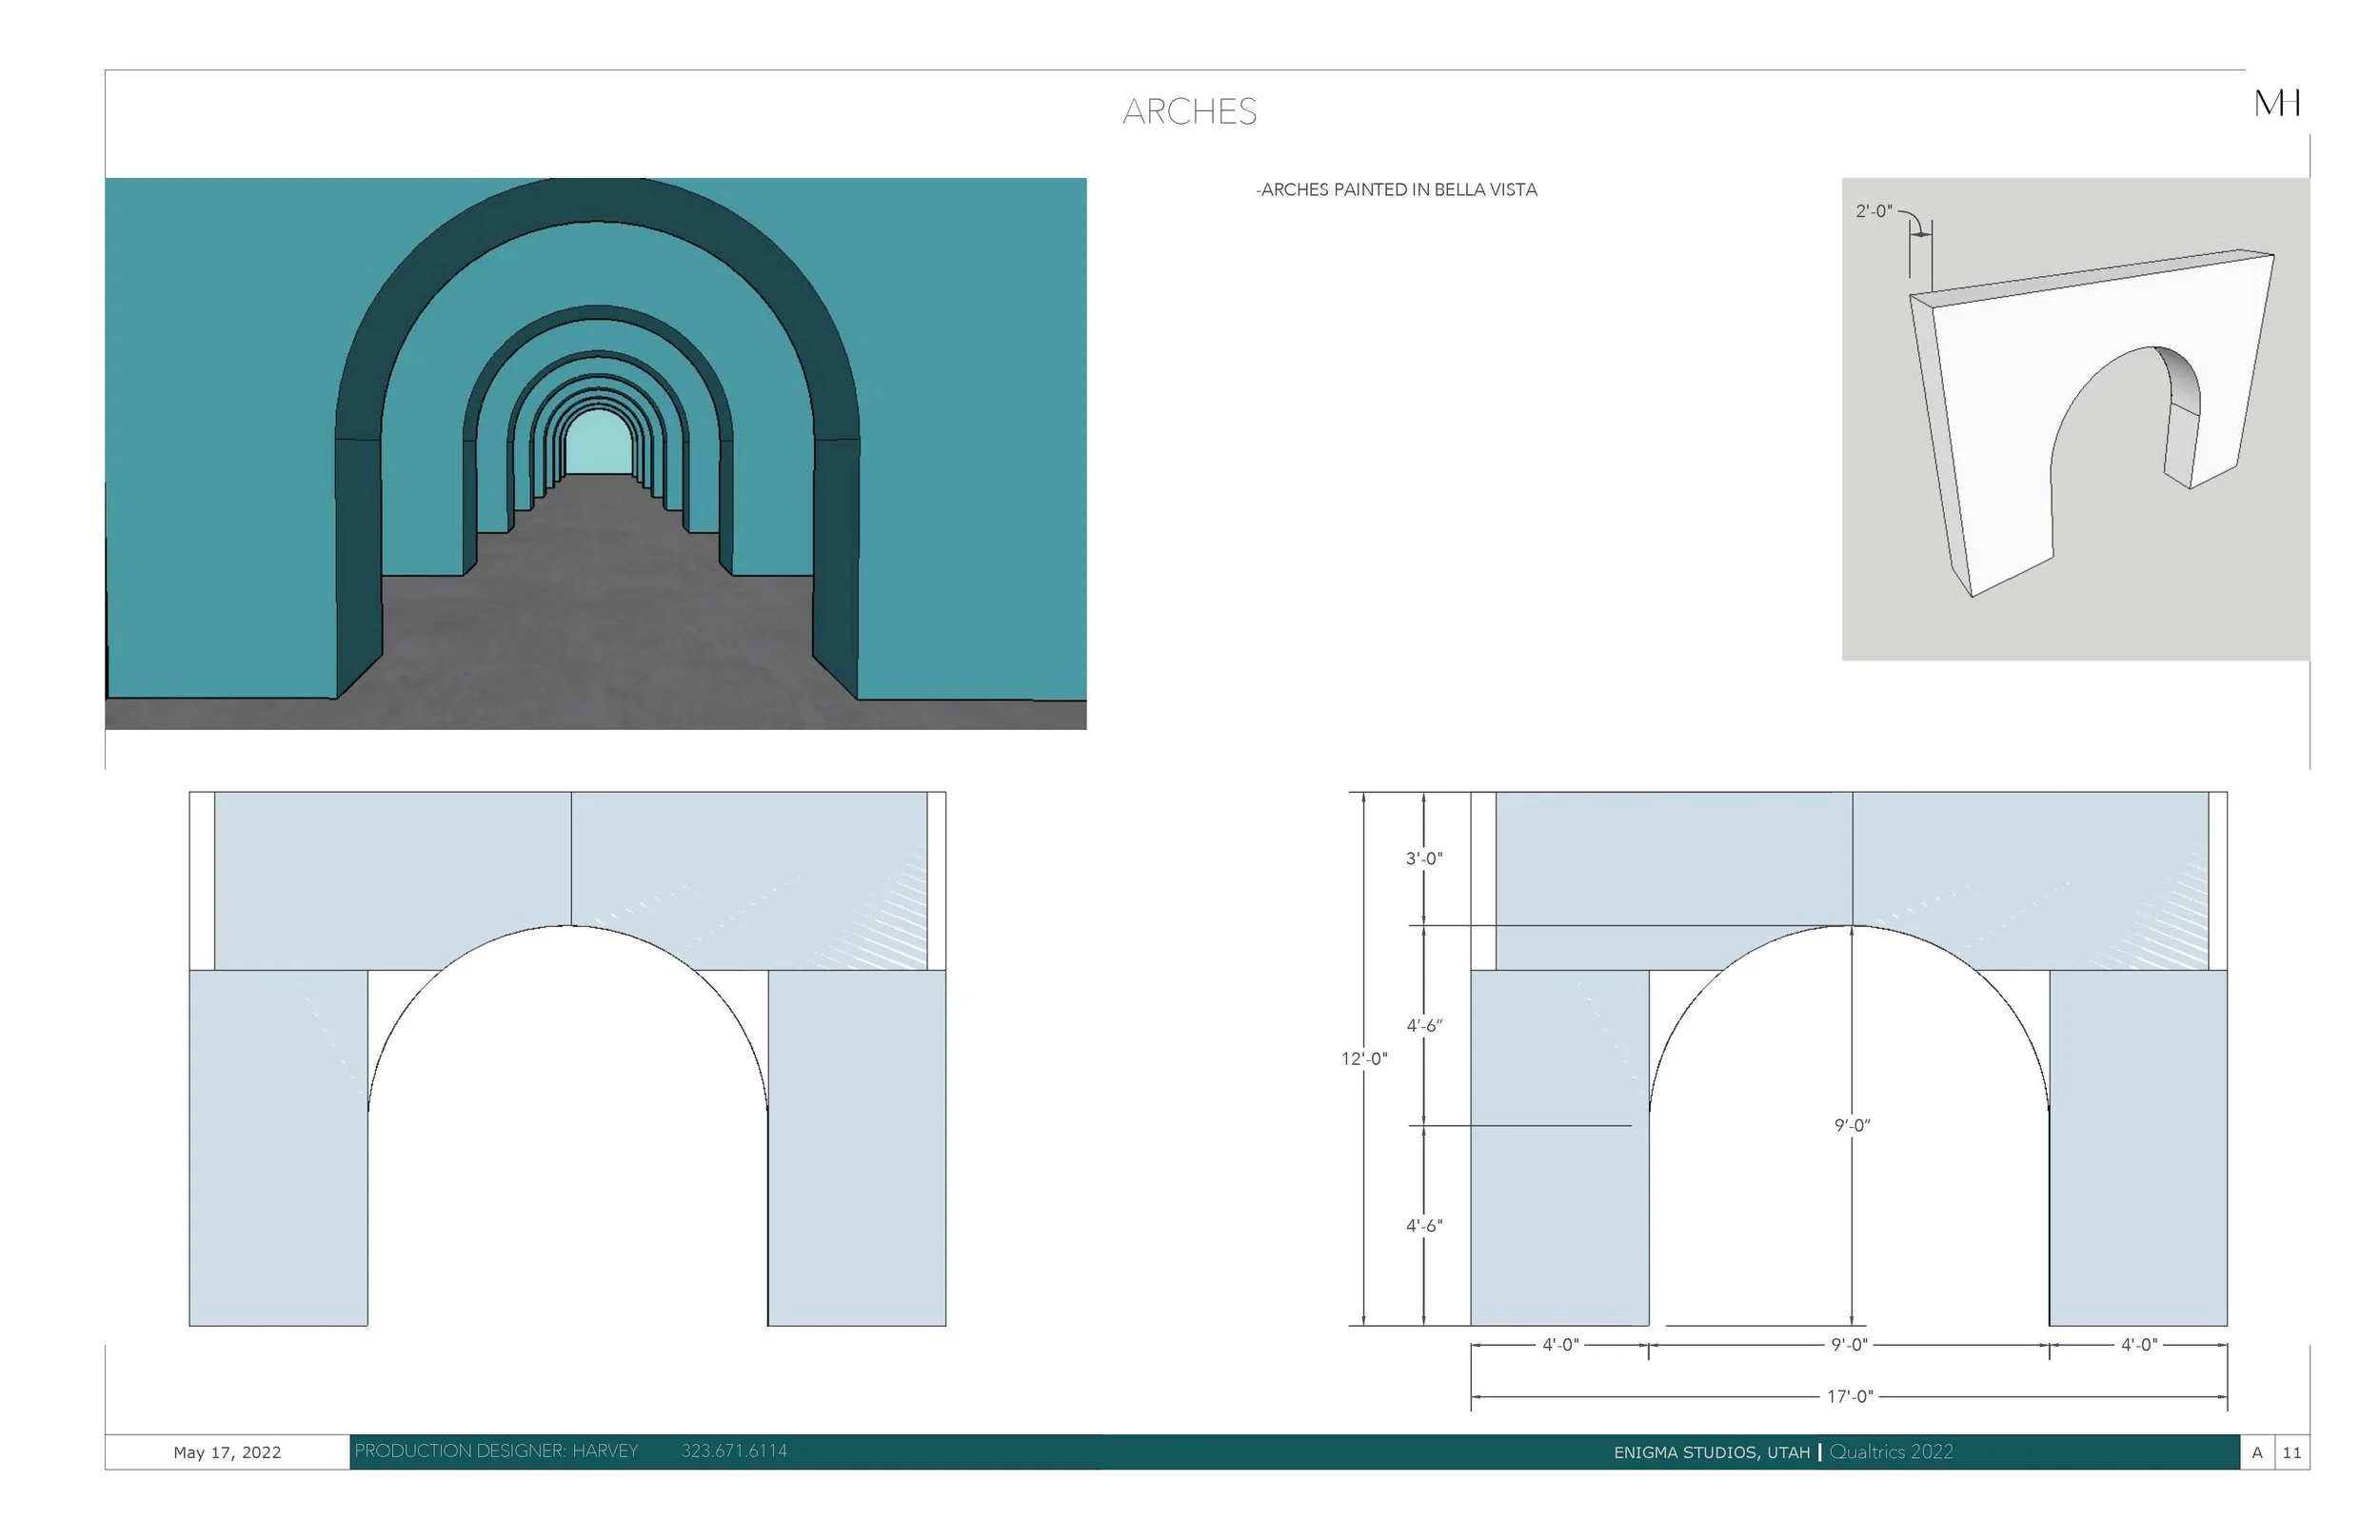Select the 12'-0" overall height dimension

pos(1364,1058)
